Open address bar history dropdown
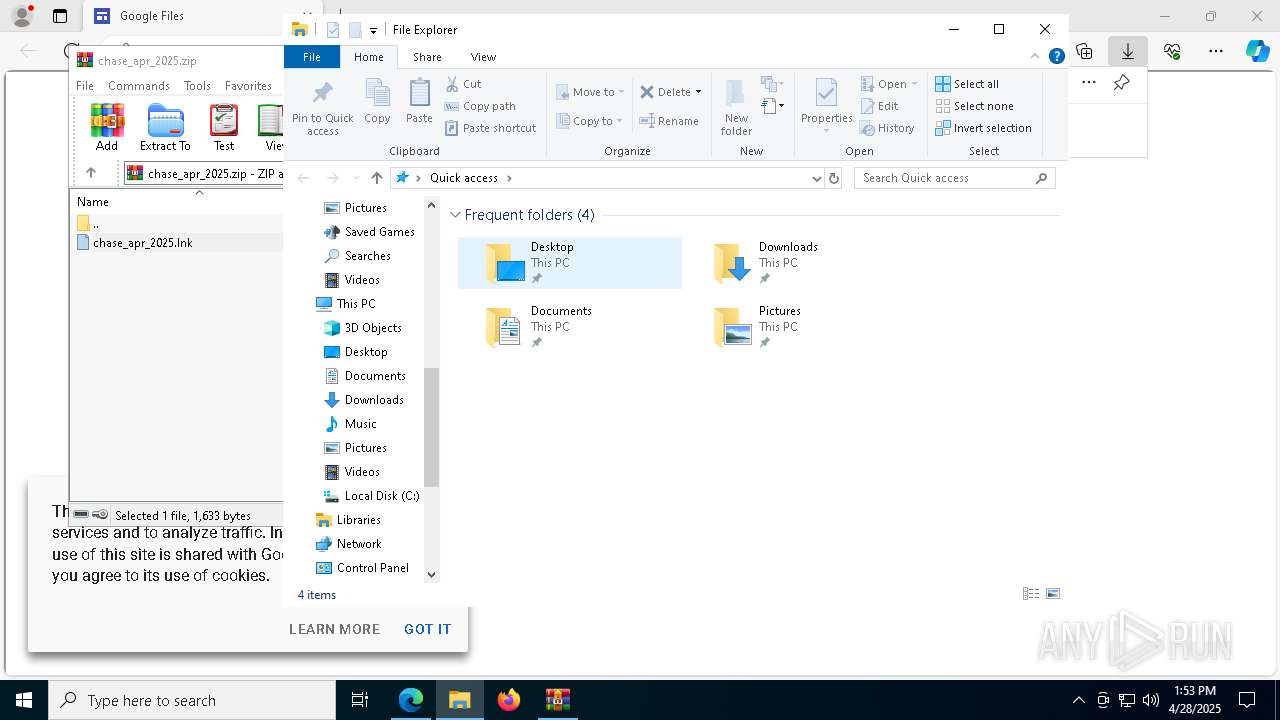 pyautogui.click(x=817, y=178)
